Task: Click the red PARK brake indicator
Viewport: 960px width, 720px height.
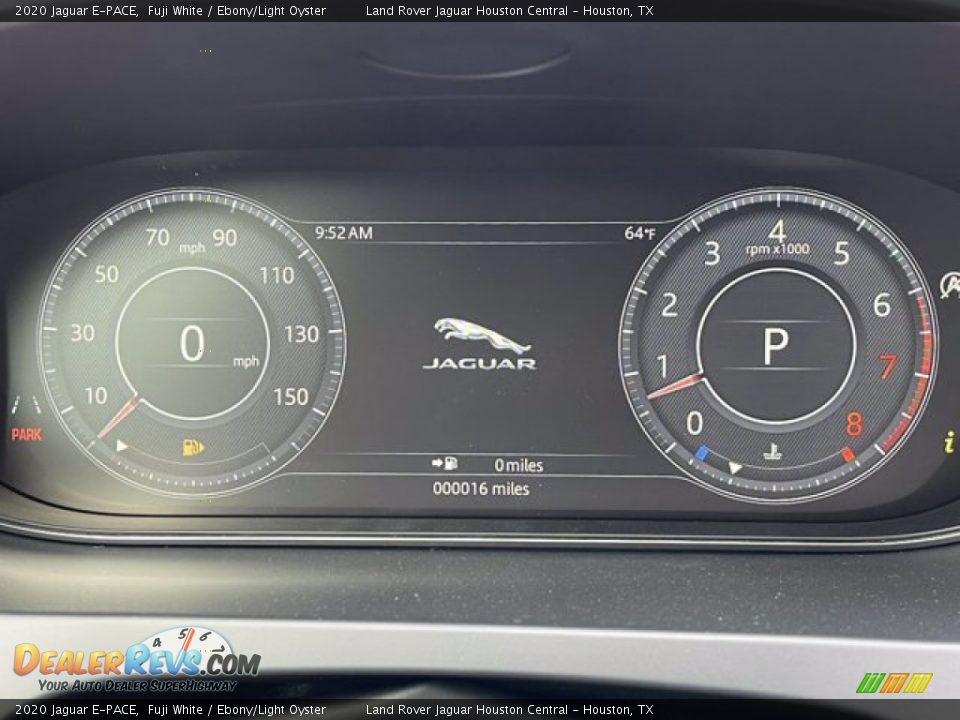Action: tap(26, 435)
